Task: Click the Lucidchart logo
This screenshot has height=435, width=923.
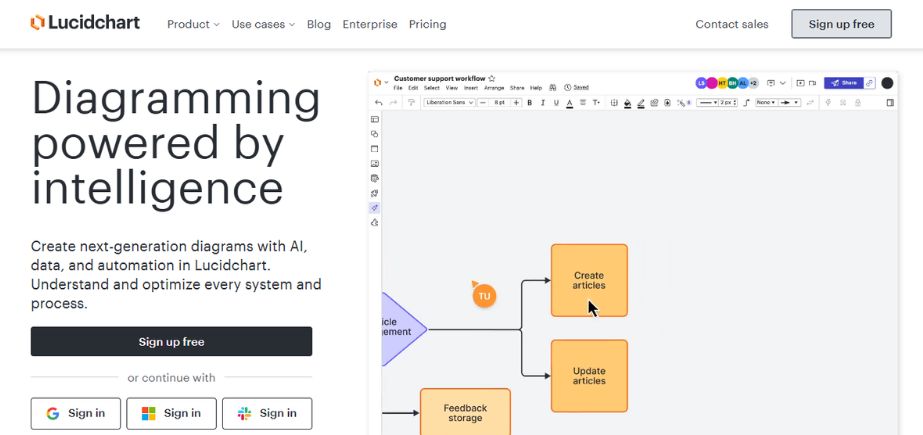Action: pos(85,23)
